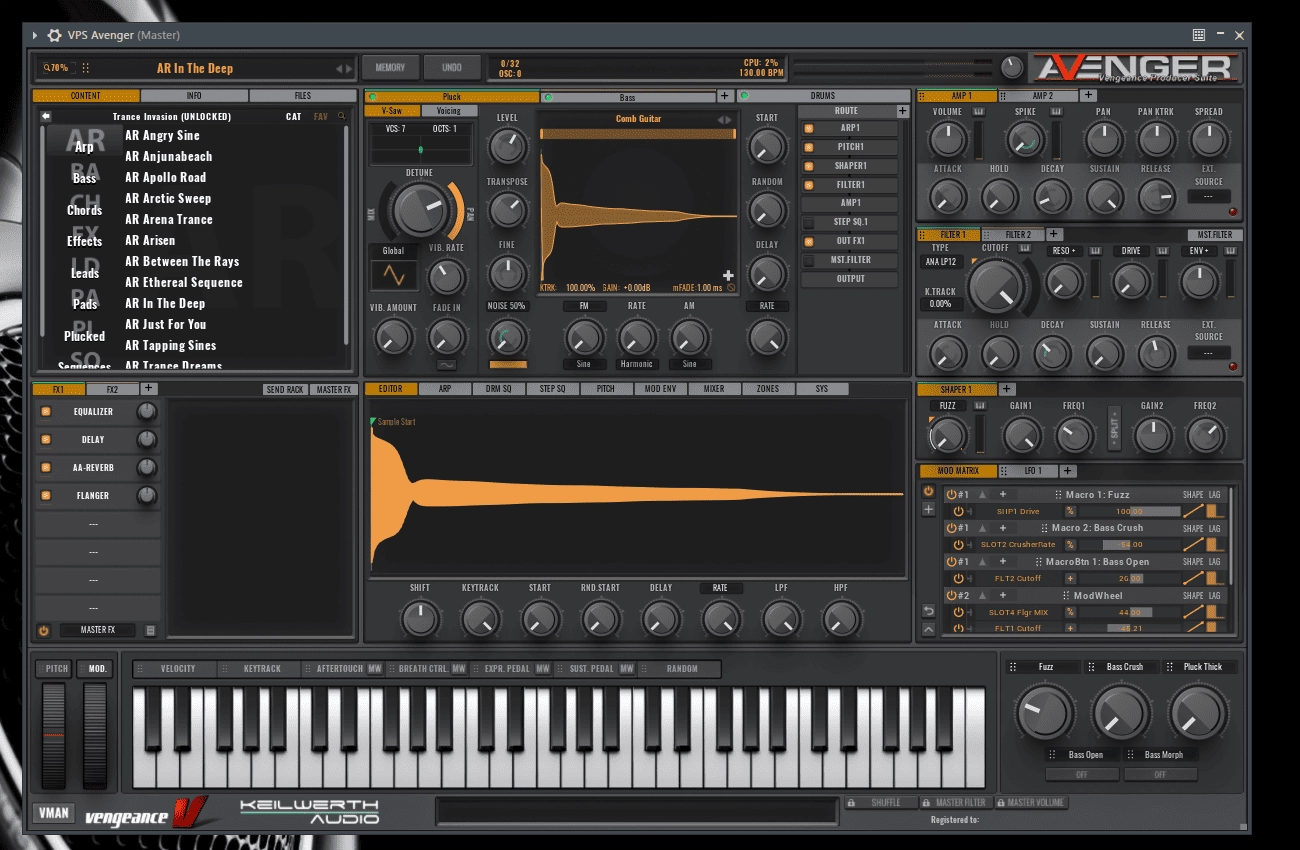Select the AR Arctic Sweep preset
This screenshot has height=850, width=1300.
tap(168, 198)
